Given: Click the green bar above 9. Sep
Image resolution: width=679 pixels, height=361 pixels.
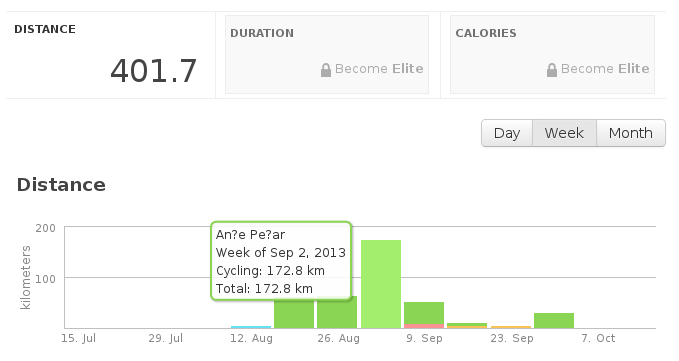Looking at the screenshot, I should point(424,313).
